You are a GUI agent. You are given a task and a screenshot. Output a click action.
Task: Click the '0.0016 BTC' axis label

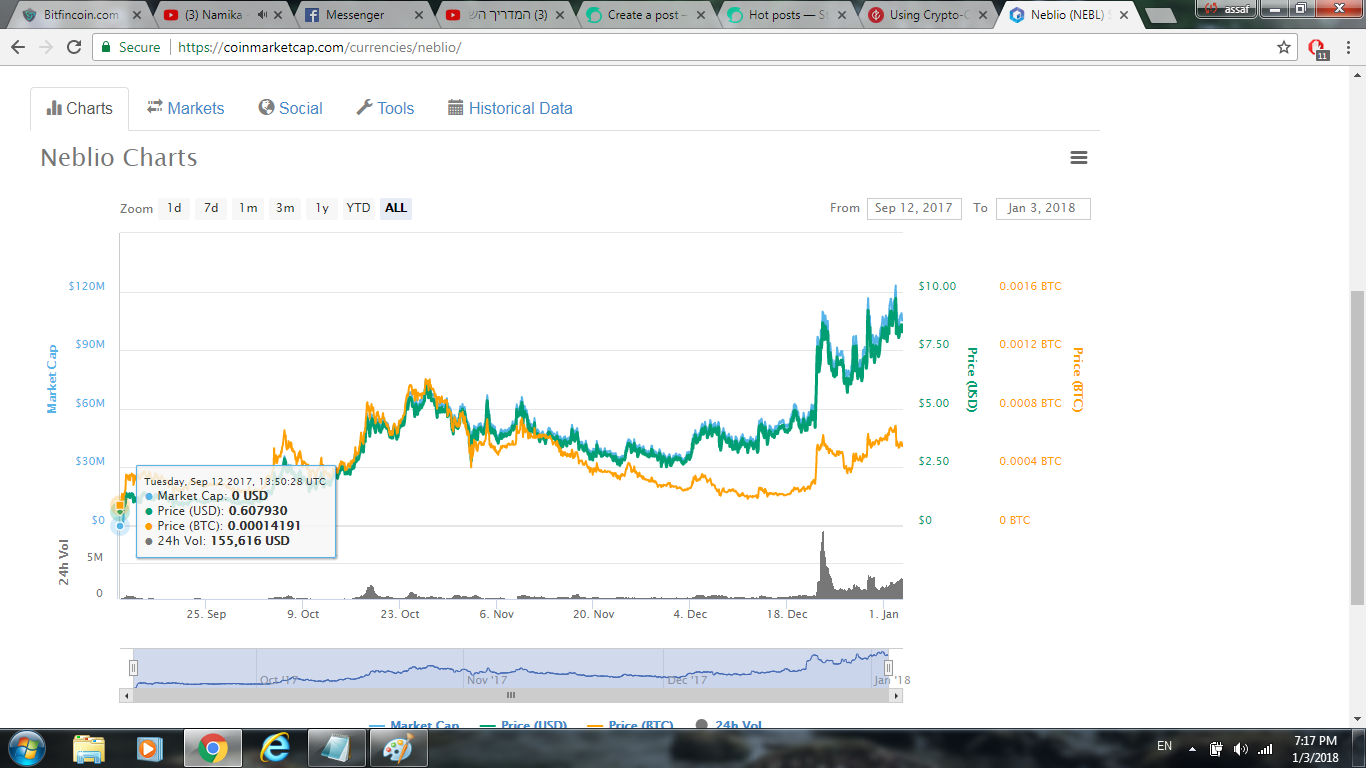click(1030, 286)
